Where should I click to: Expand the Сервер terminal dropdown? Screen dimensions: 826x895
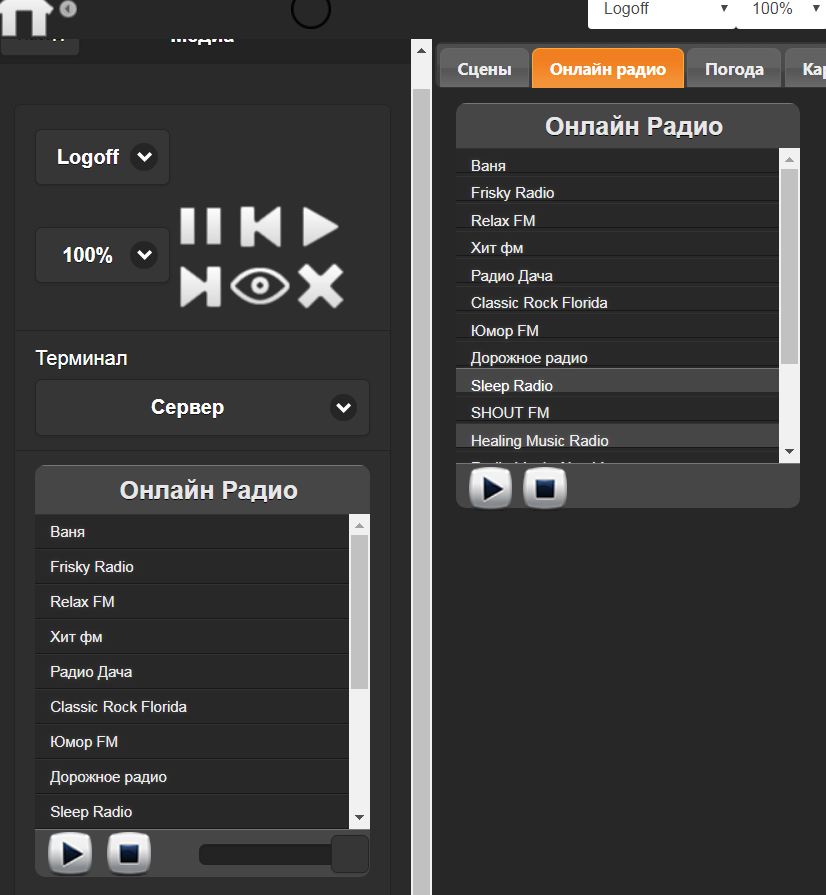click(x=202, y=407)
